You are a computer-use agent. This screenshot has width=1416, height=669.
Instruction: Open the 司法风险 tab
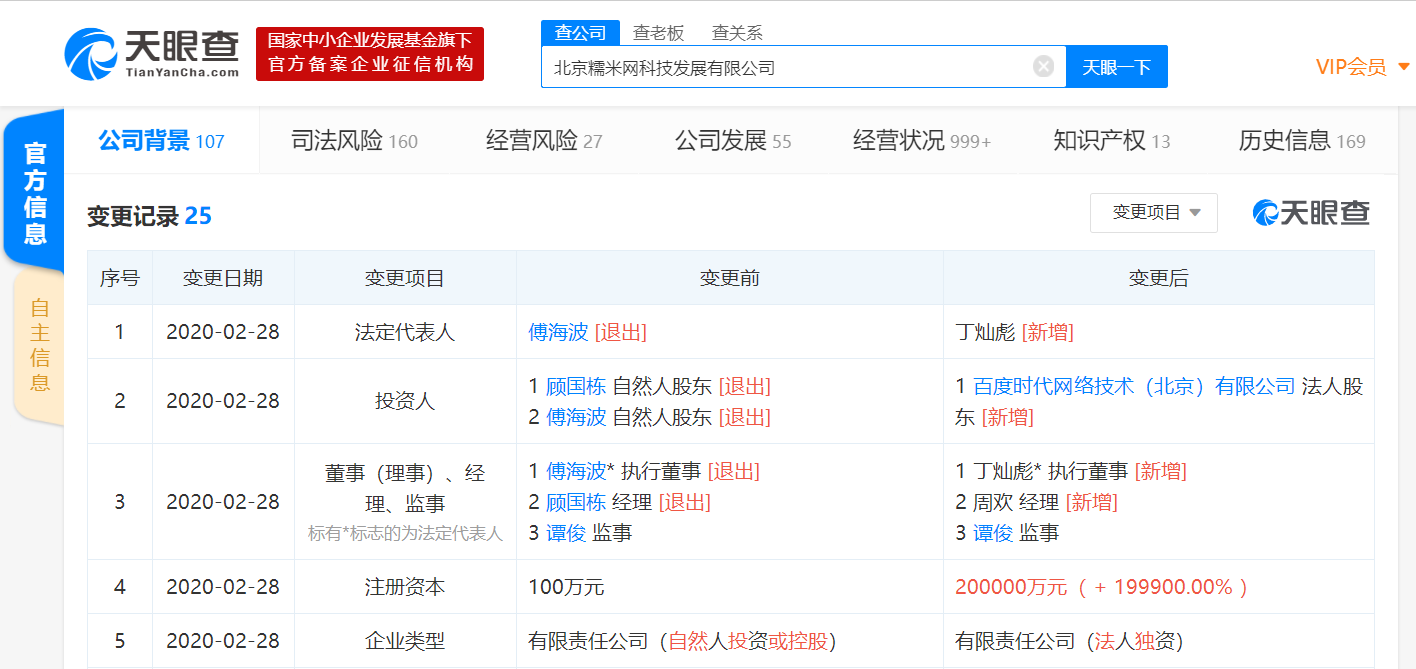coord(354,141)
